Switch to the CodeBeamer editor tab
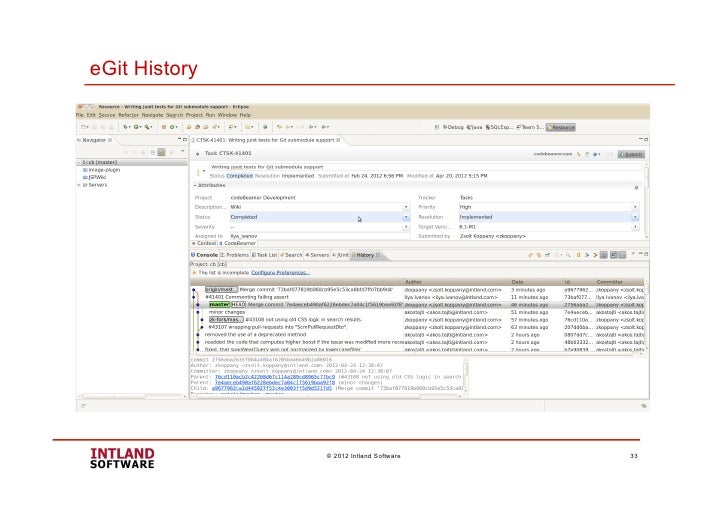 238,243
